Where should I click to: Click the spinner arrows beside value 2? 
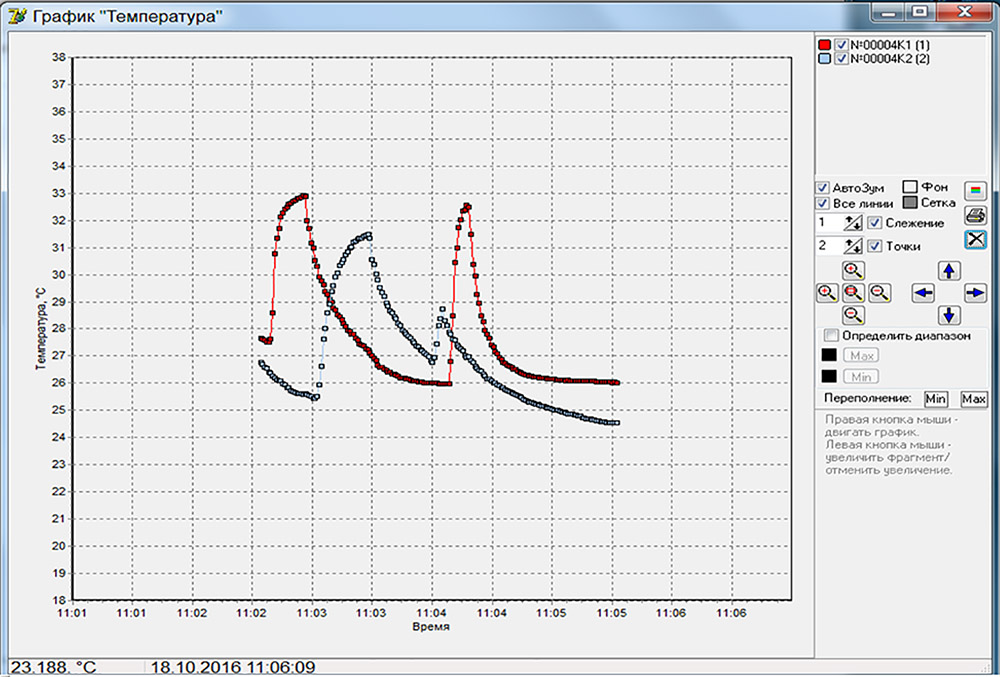coord(854,246)
